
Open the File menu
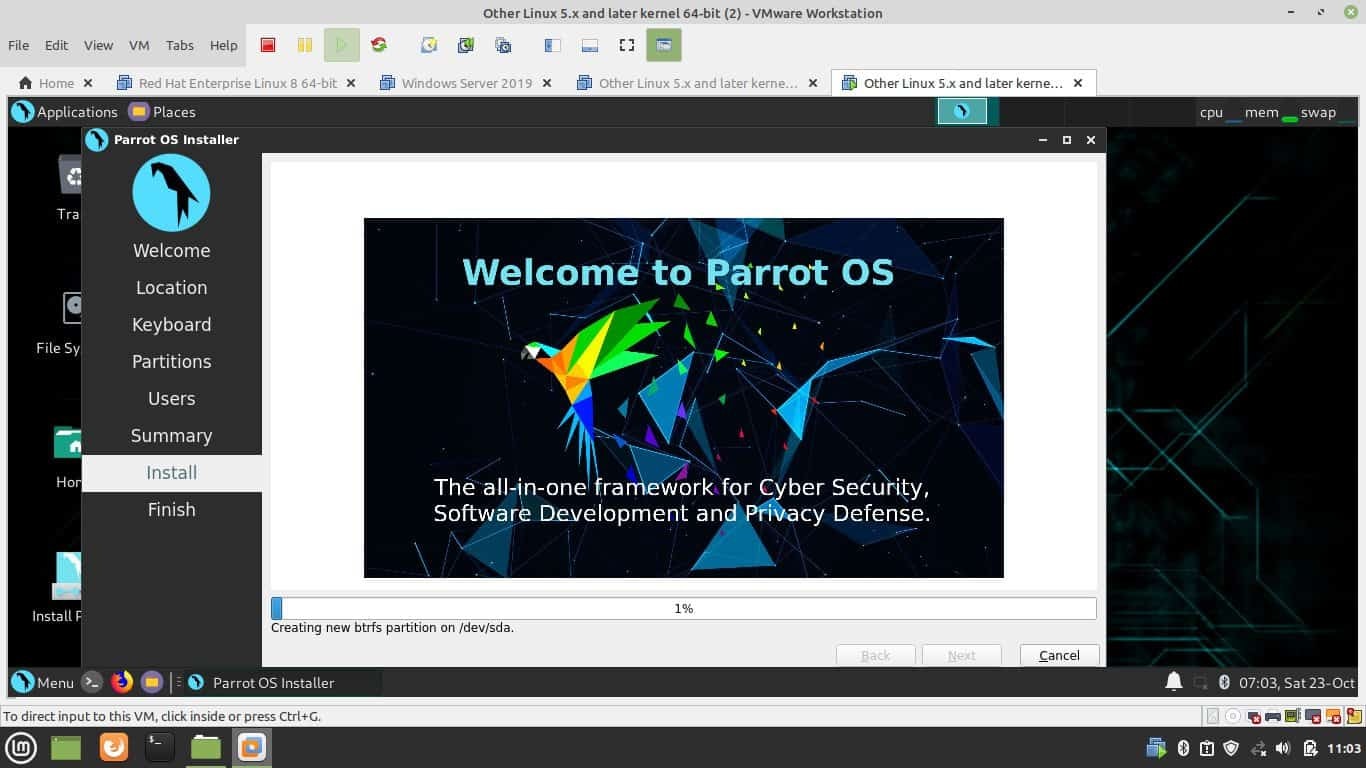[x=19, y=45]
